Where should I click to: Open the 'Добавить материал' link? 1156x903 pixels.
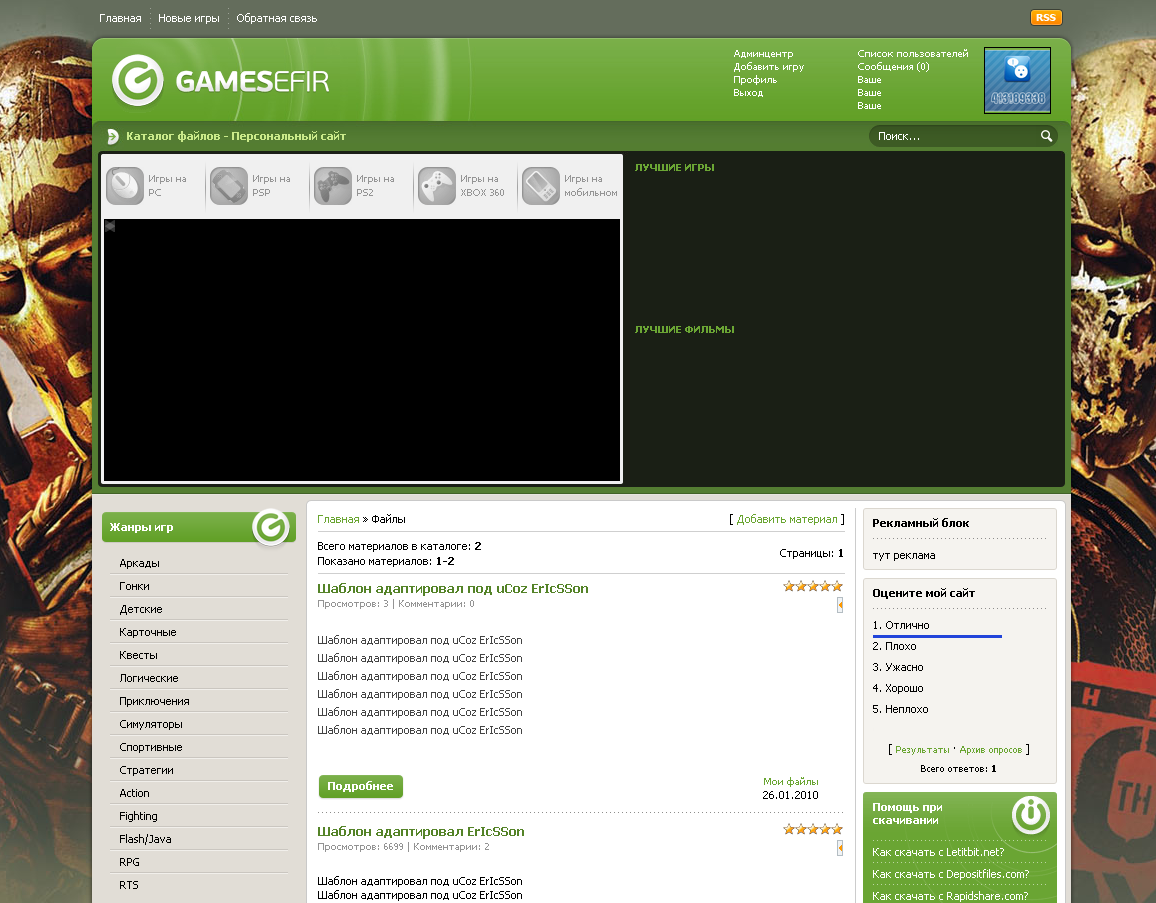click(787, 519)
